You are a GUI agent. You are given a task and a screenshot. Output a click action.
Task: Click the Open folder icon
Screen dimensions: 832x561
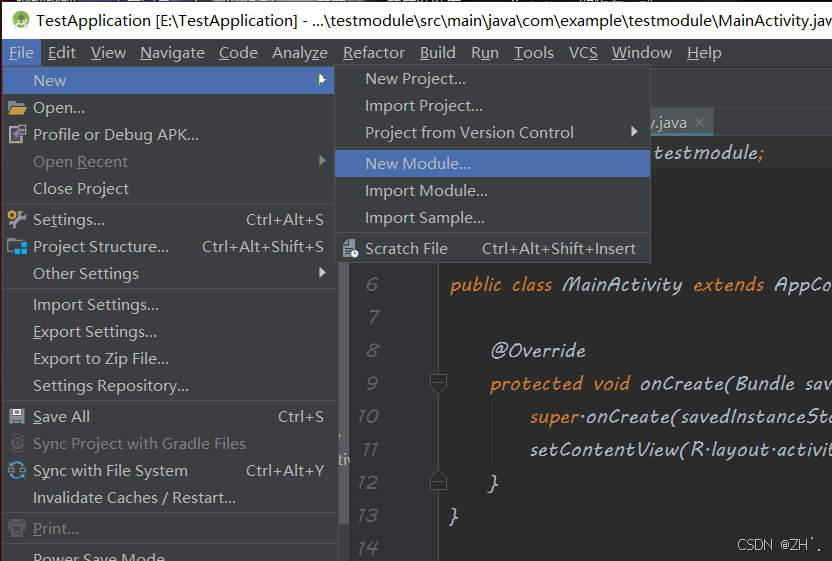pyautogui.click(x=17, y=108)
